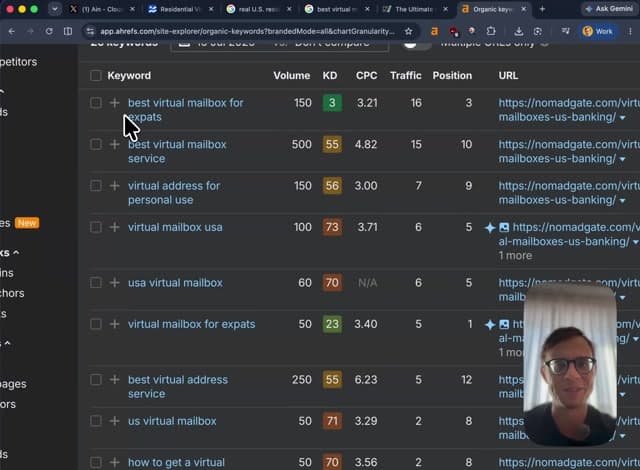Open the Ahrefs extension icon in the toolbar

pyautogui.click(x=435, y=31)
